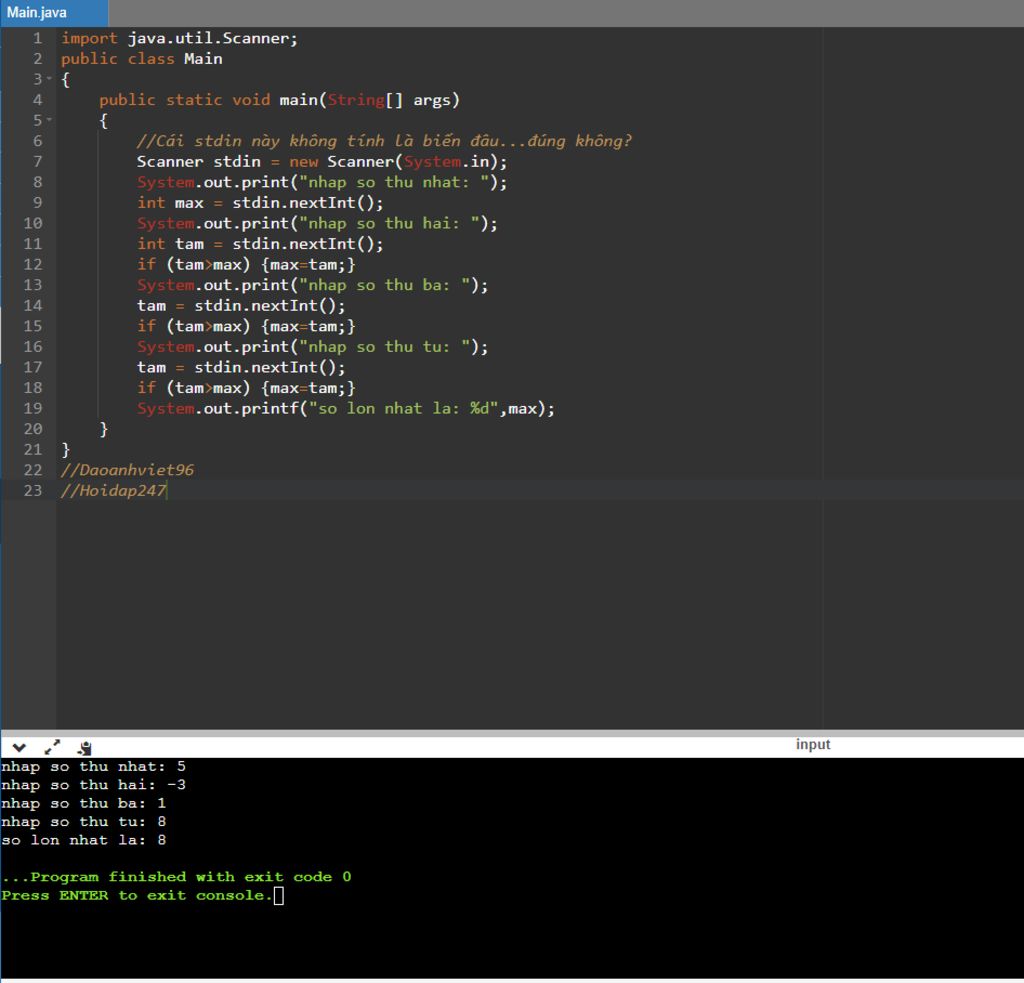Screen dimensions: 1024x983
Task: Click console output 'nhap so thu tu: 8'
Action: tap(84, 821)
